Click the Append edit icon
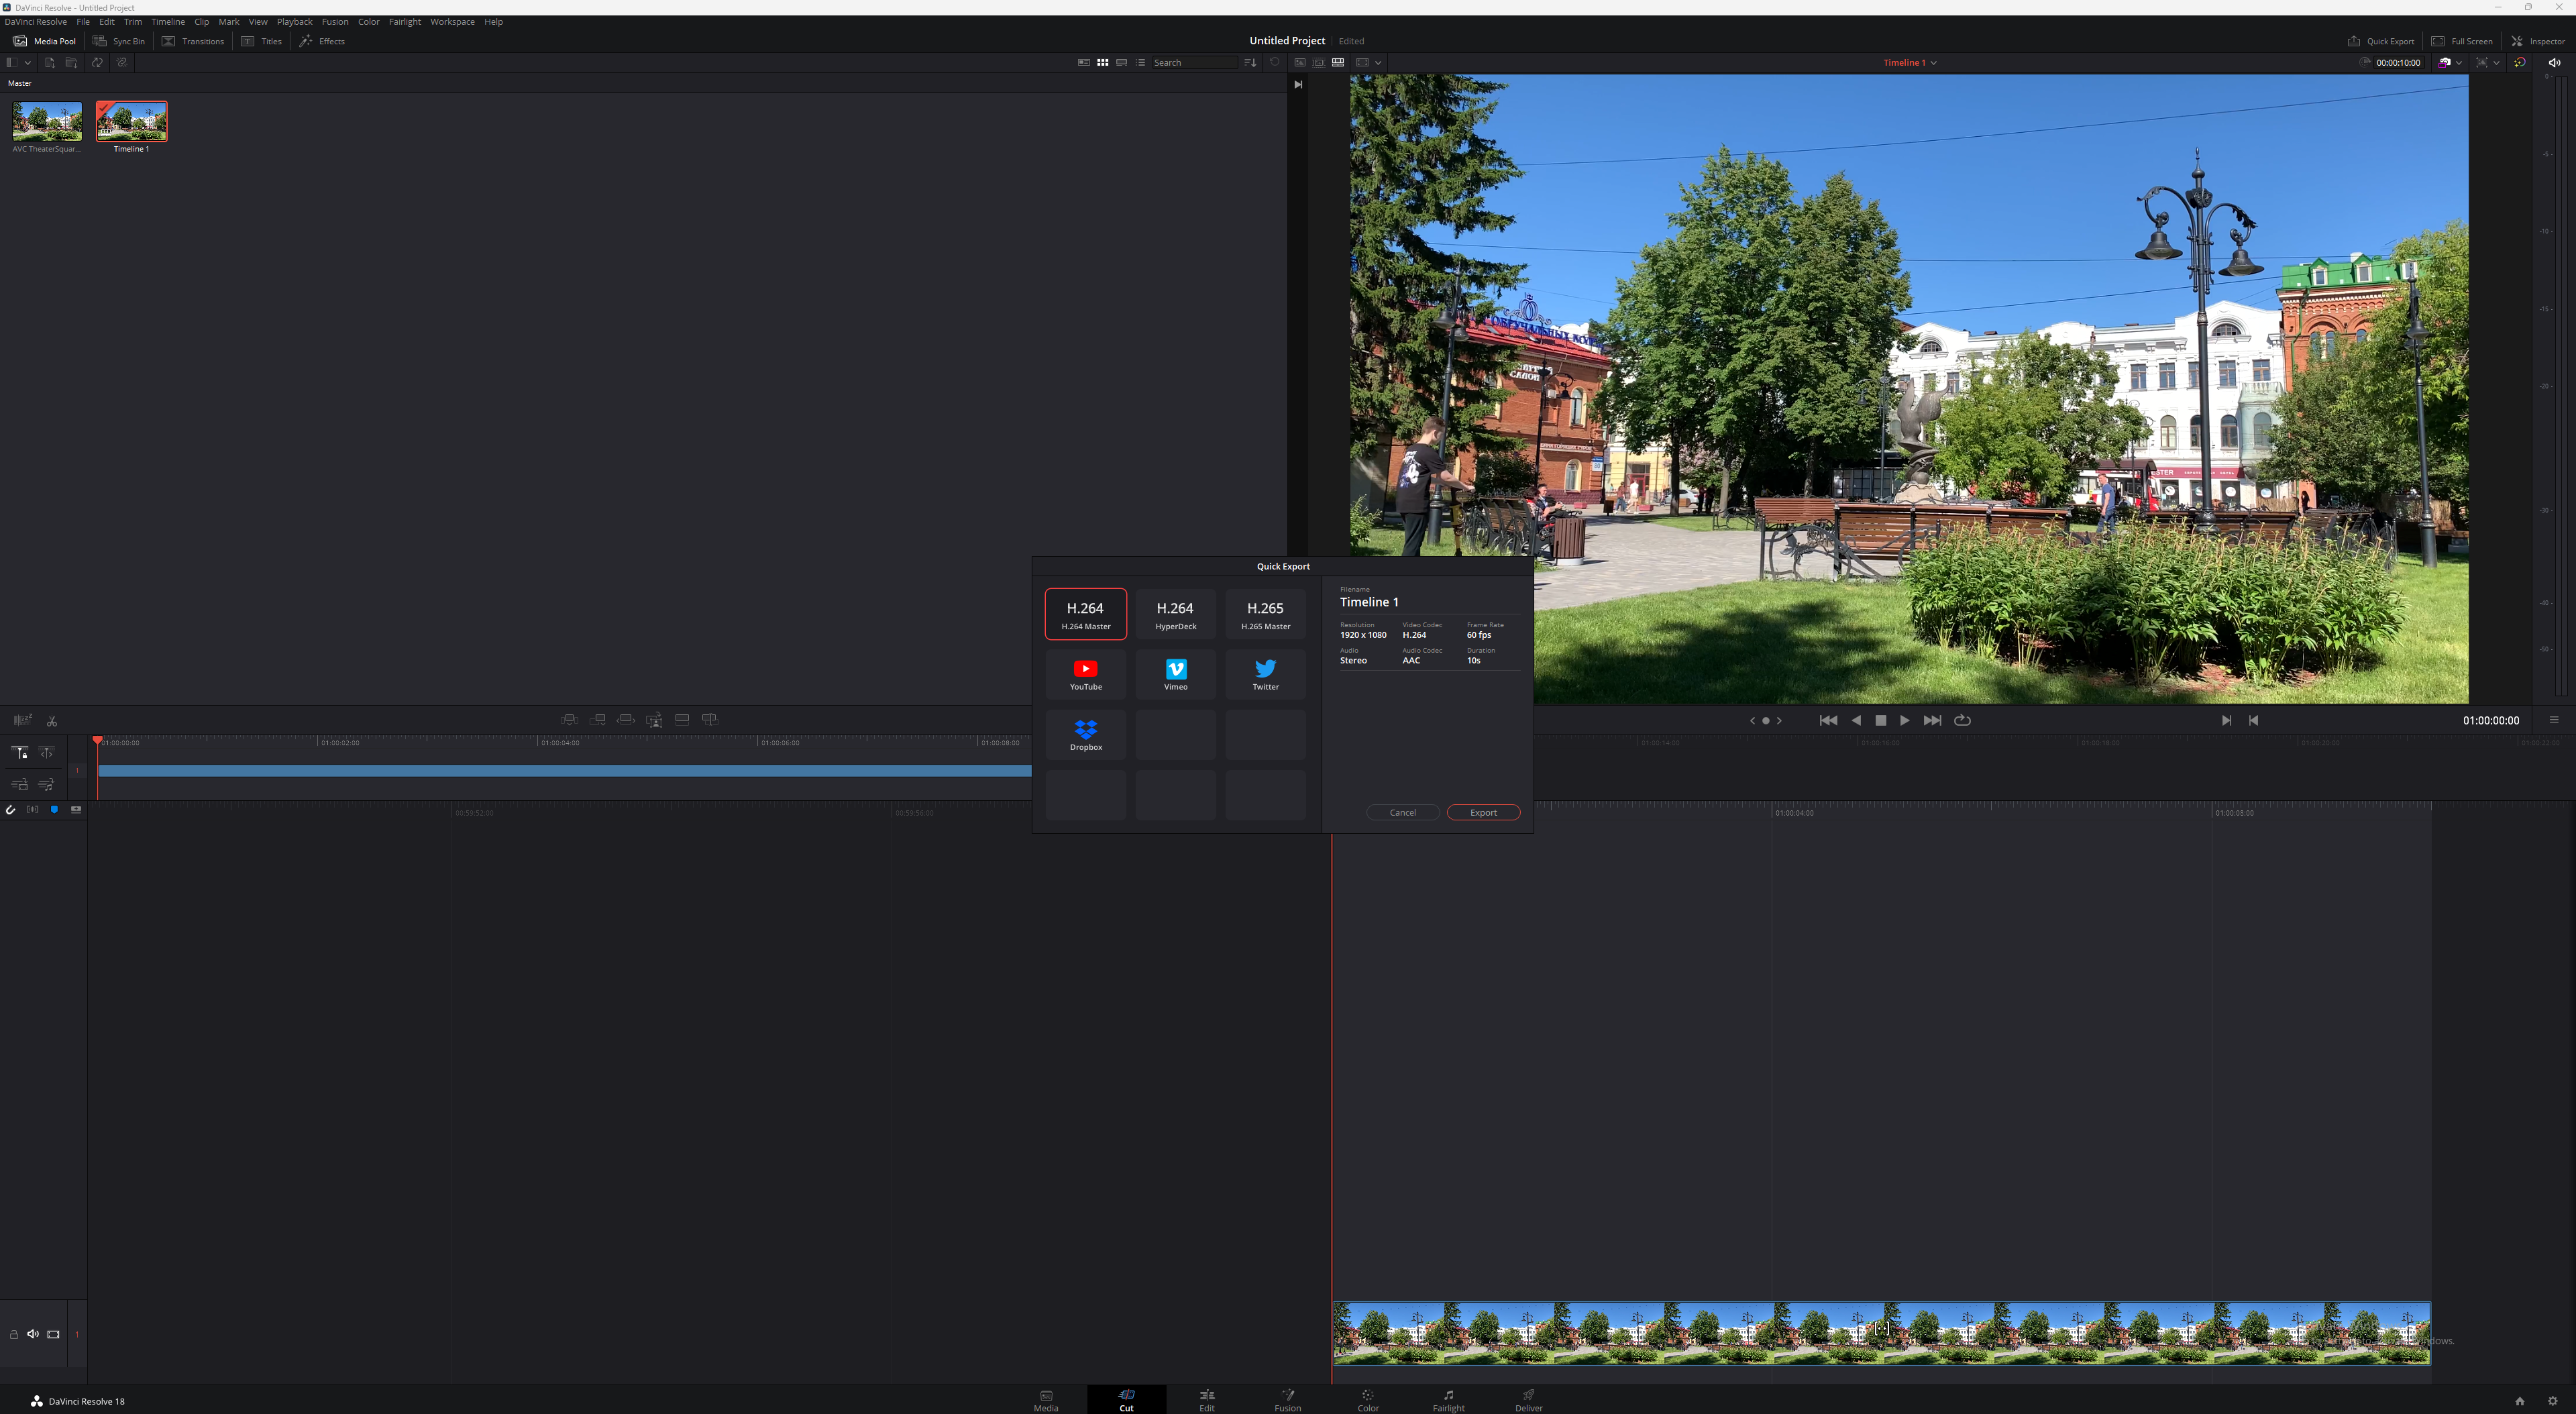 (x=597, y=719)
